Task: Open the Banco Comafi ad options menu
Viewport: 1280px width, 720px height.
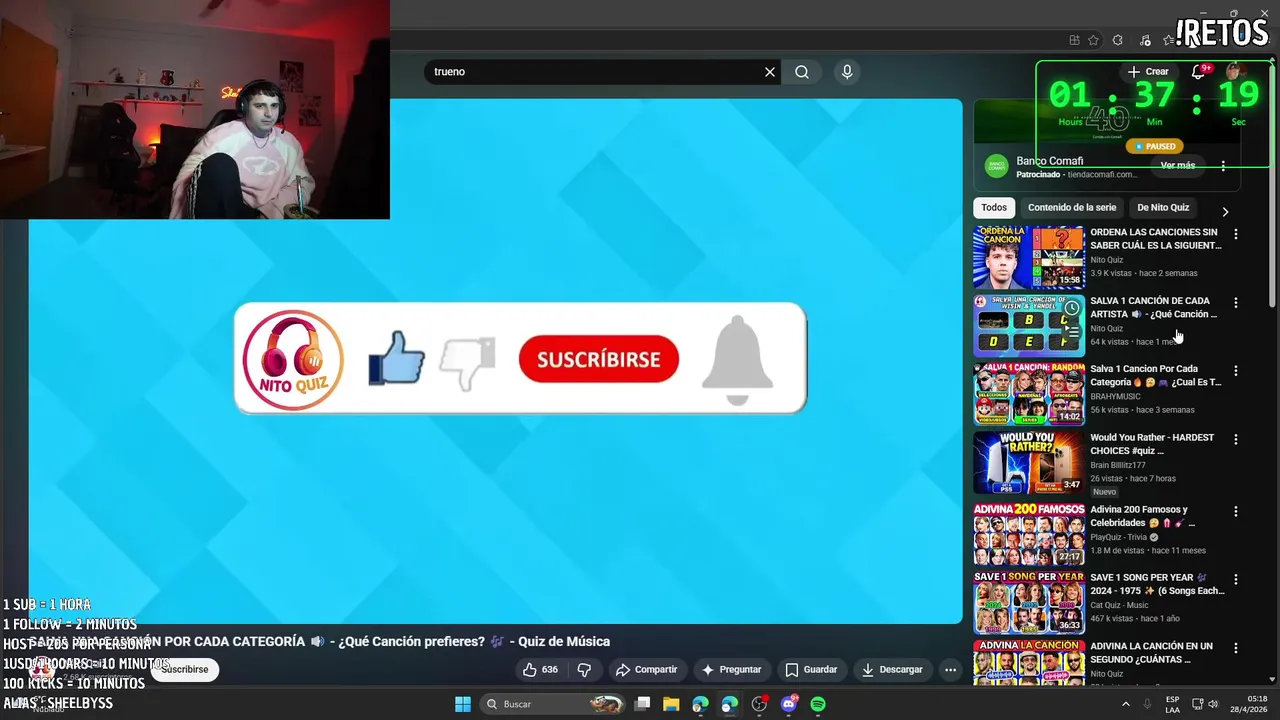Action: coord(1223,166)
